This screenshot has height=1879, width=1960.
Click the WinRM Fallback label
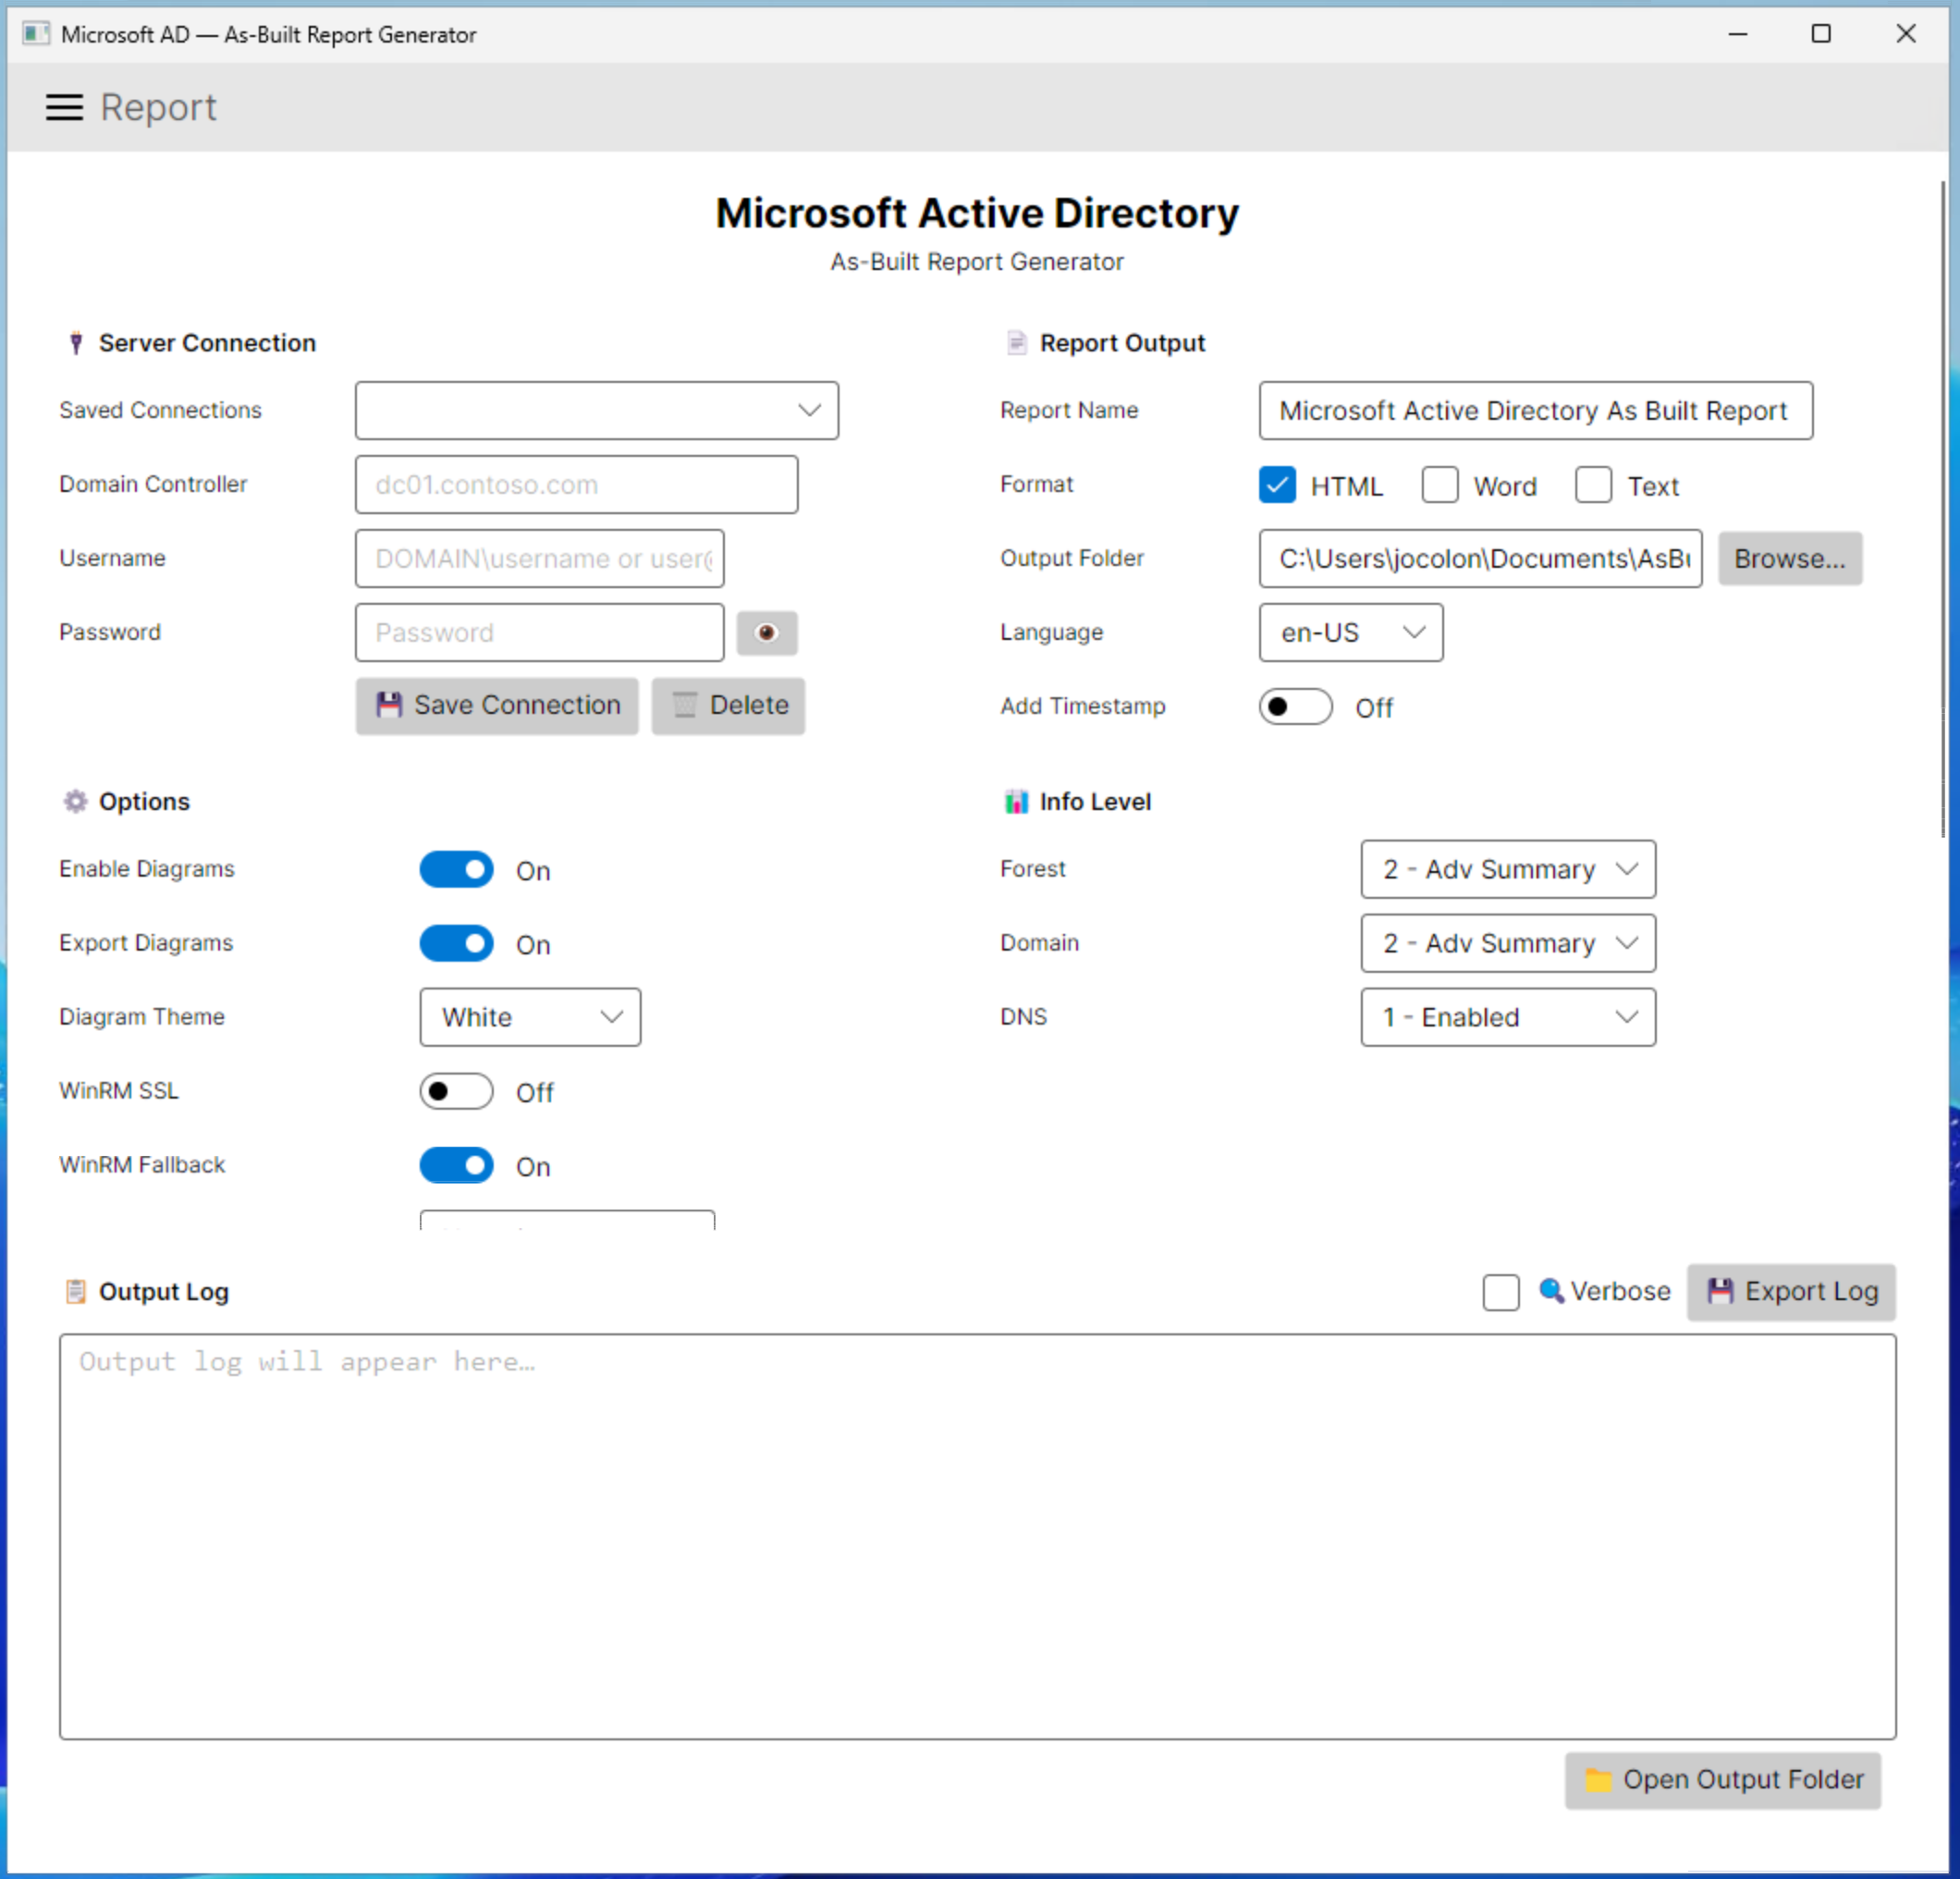click(x=142, y=1164)
